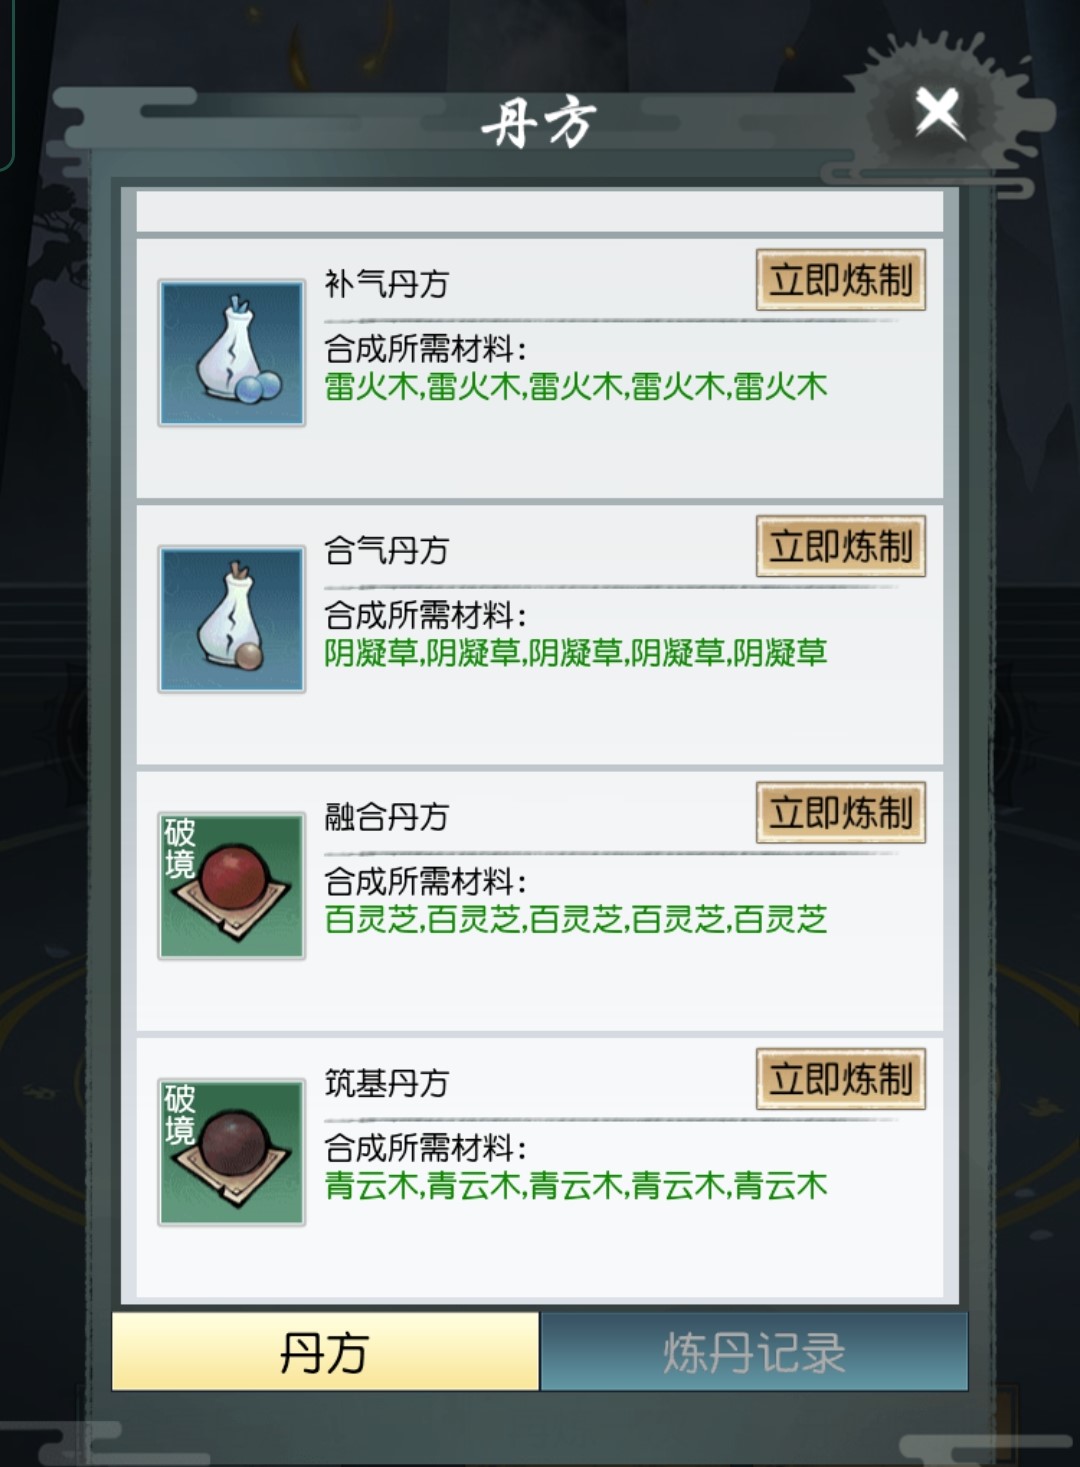Select the dark 筑基丹方 pill icon
Image resolution: width=1080 pixels, height=1467 pixels.
(231, 1152)
